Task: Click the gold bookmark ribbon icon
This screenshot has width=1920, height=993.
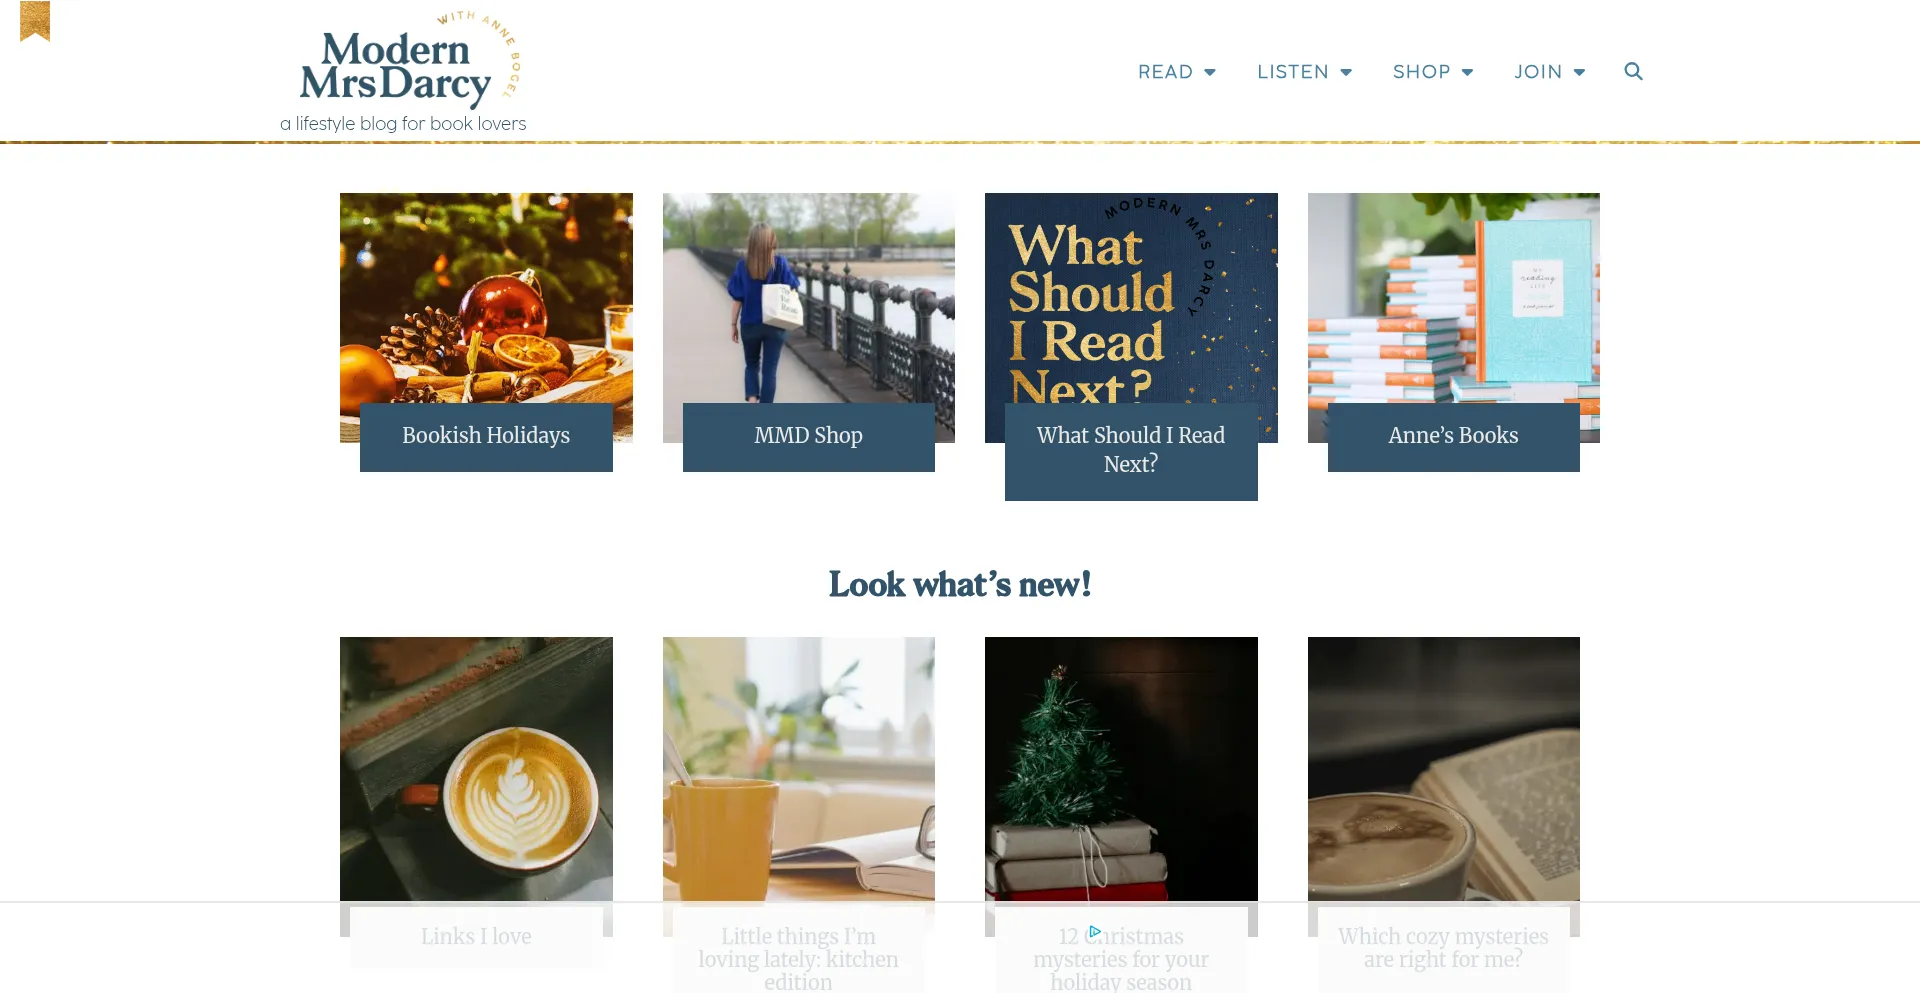Action: click(35, 21)
